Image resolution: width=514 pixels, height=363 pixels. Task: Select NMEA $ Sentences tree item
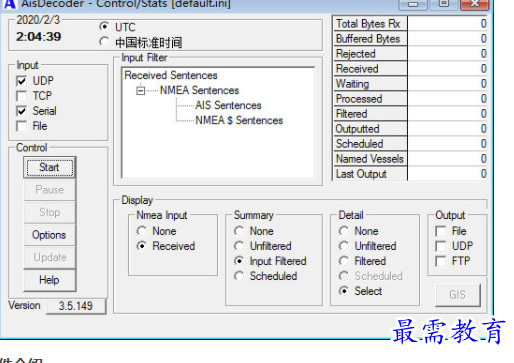tap(239, 120)
